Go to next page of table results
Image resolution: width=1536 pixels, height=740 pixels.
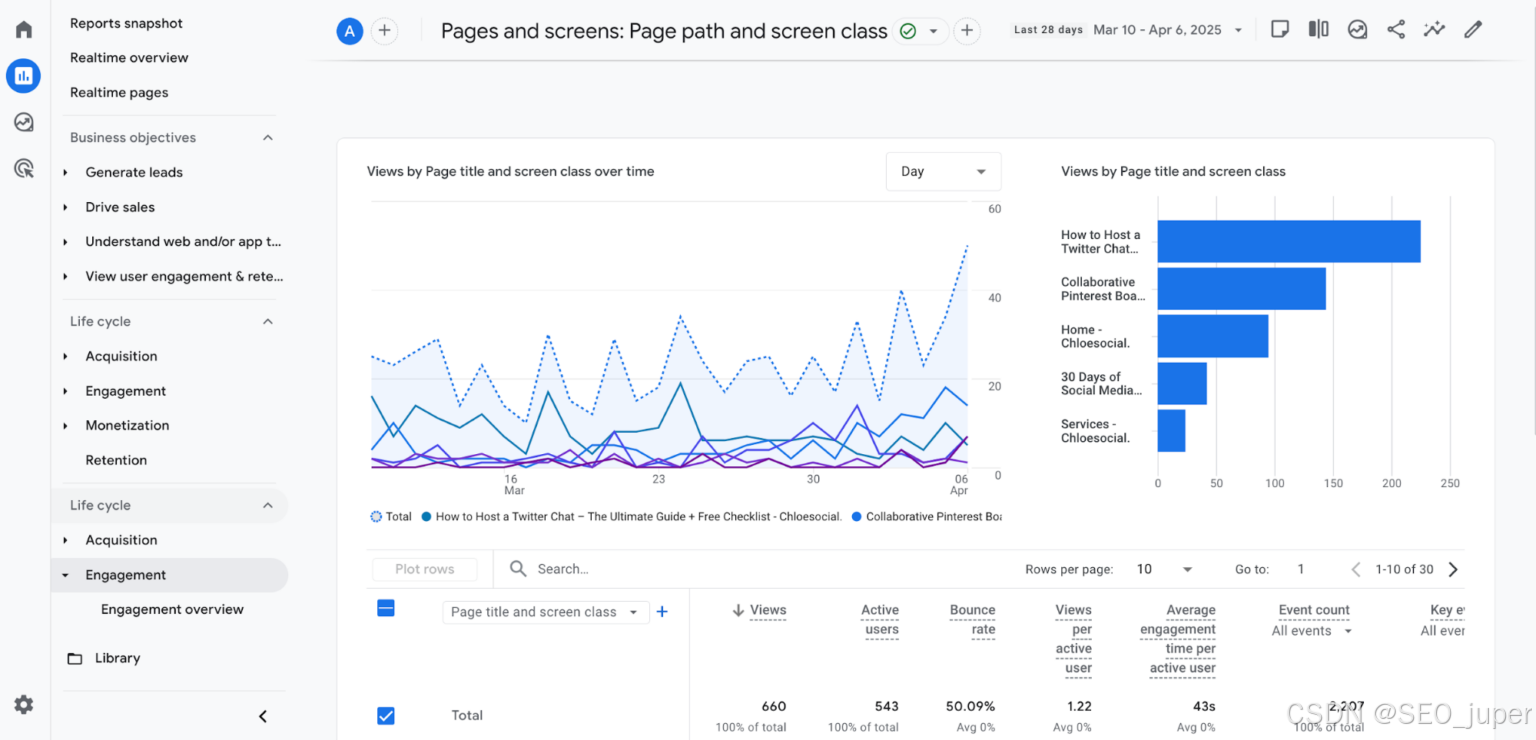1453,569
